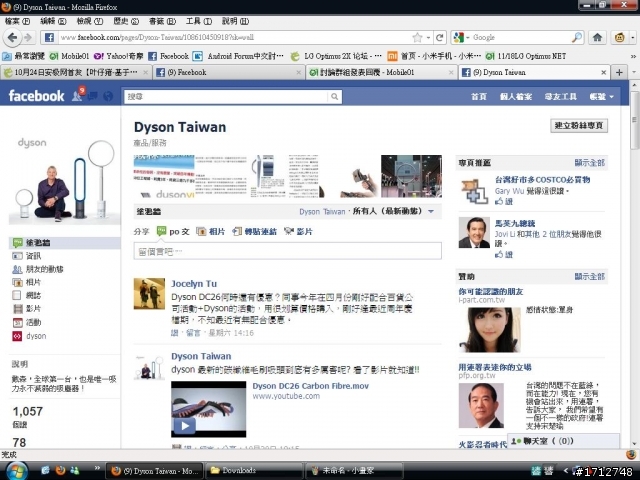
Task: Open Dyson DC26 Carbon Fibre.mov link
Action: point(311,386)
